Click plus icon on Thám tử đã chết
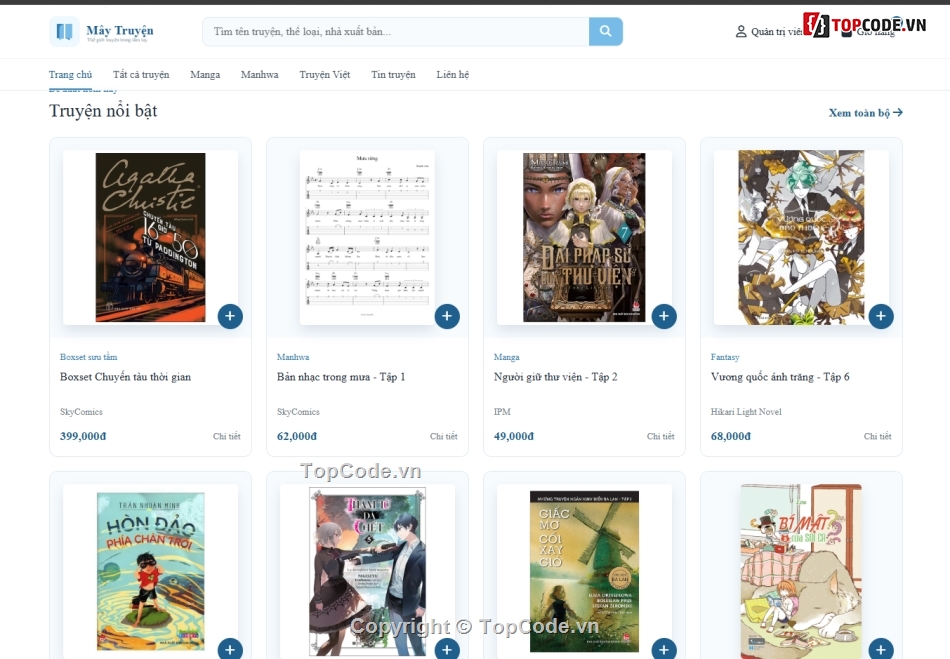950x659 pixels. (x=447, y=649)
